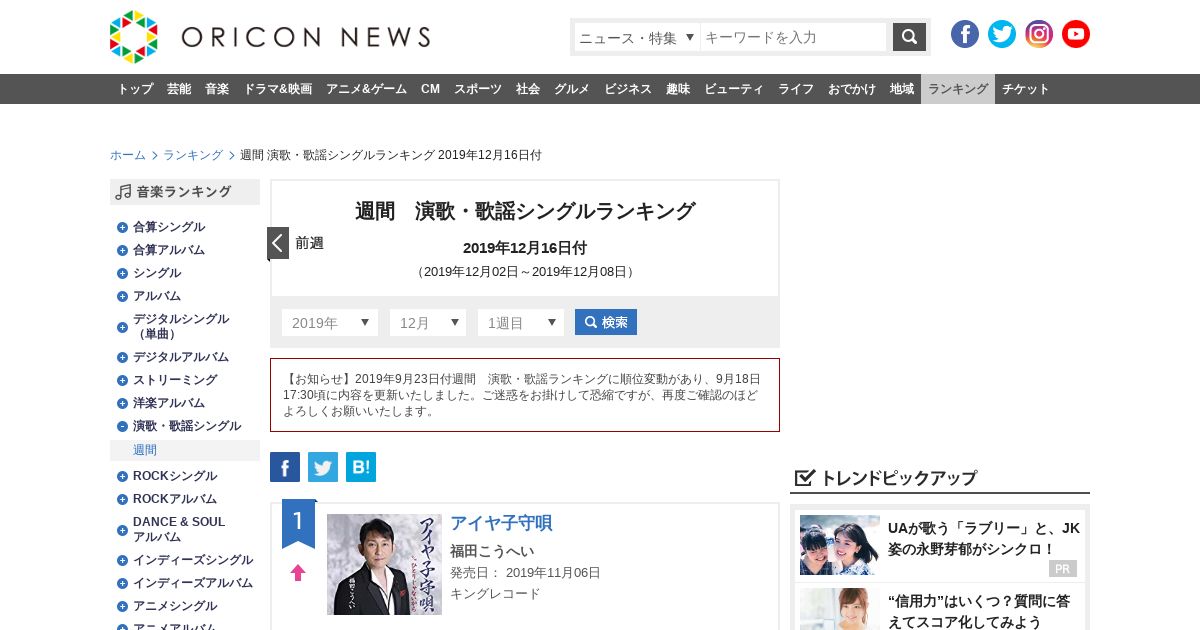
Task: Open Oricon YouTube icon in header
Action: [1076, 34]
